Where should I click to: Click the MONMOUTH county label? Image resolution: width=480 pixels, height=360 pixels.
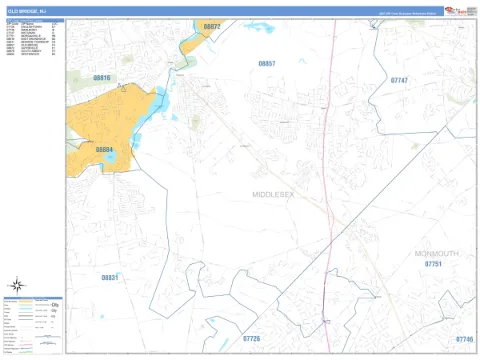point(436,254)
